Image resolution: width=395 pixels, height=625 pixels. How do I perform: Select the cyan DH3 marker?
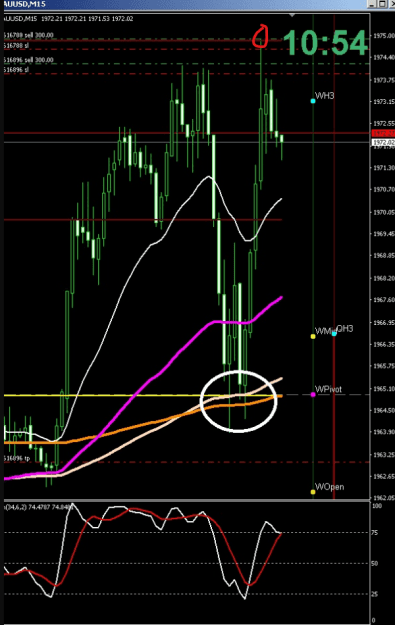(x=334, y=333)
